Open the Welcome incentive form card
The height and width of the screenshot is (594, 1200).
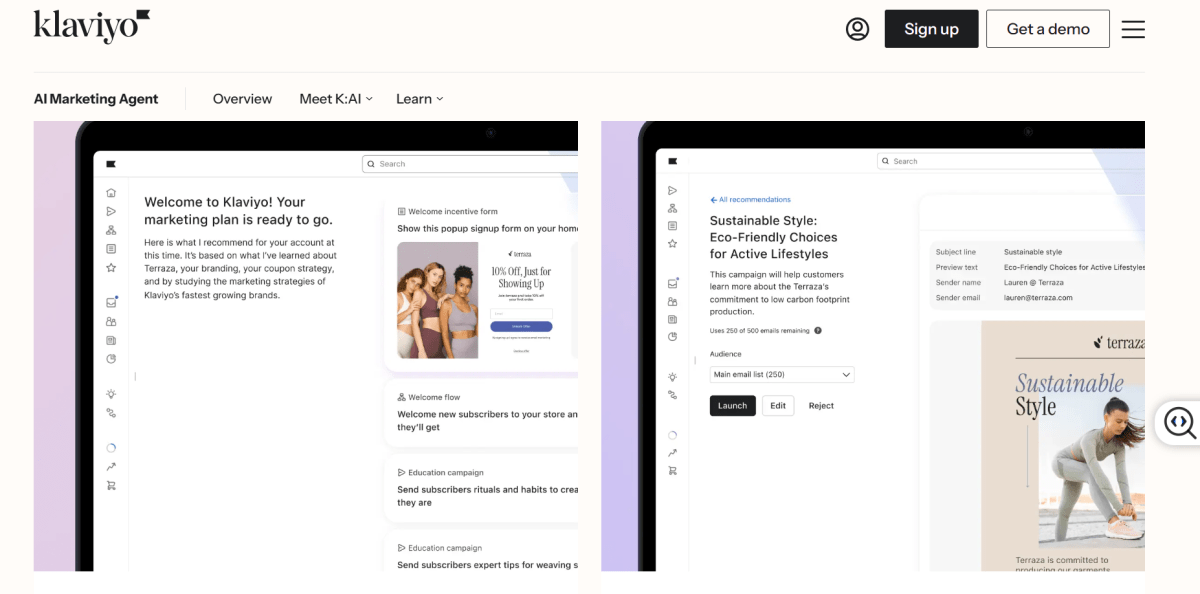481,282
